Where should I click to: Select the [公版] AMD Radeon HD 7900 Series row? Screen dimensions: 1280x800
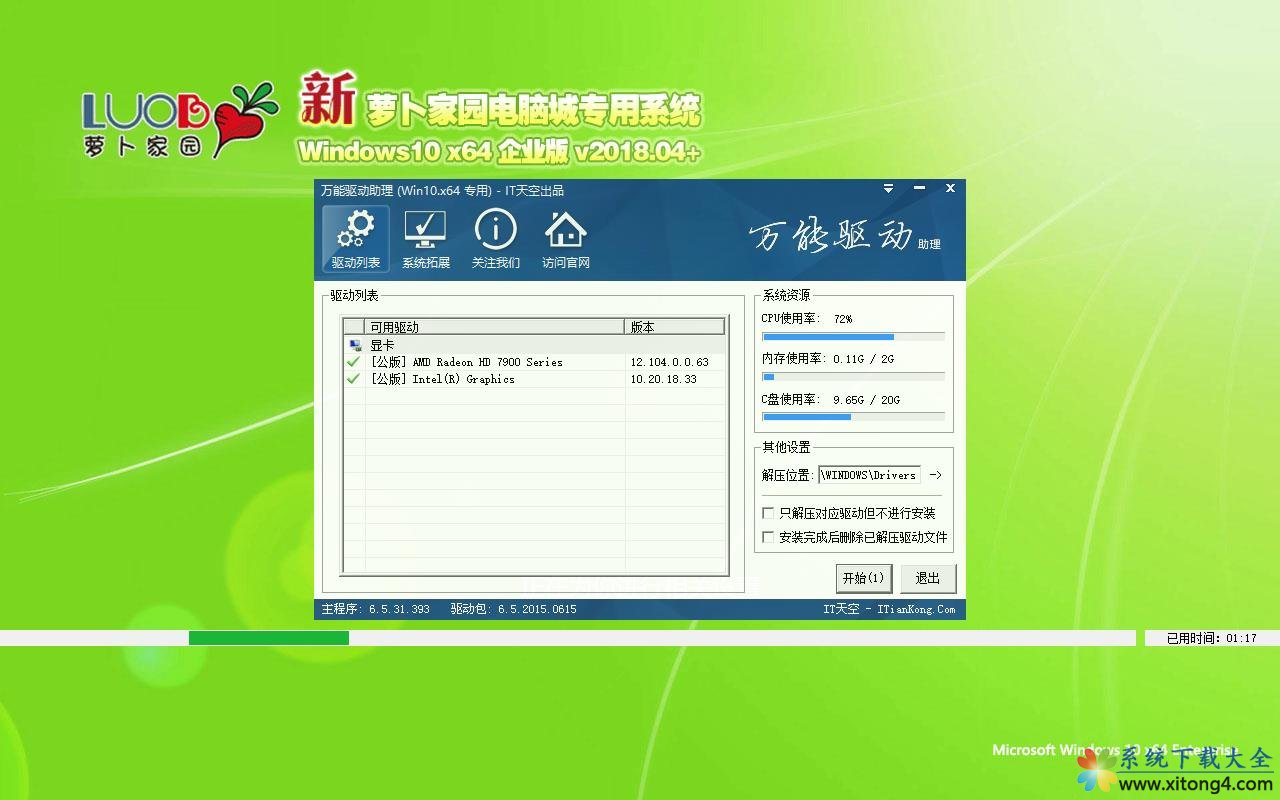click(x=534, y=362)
